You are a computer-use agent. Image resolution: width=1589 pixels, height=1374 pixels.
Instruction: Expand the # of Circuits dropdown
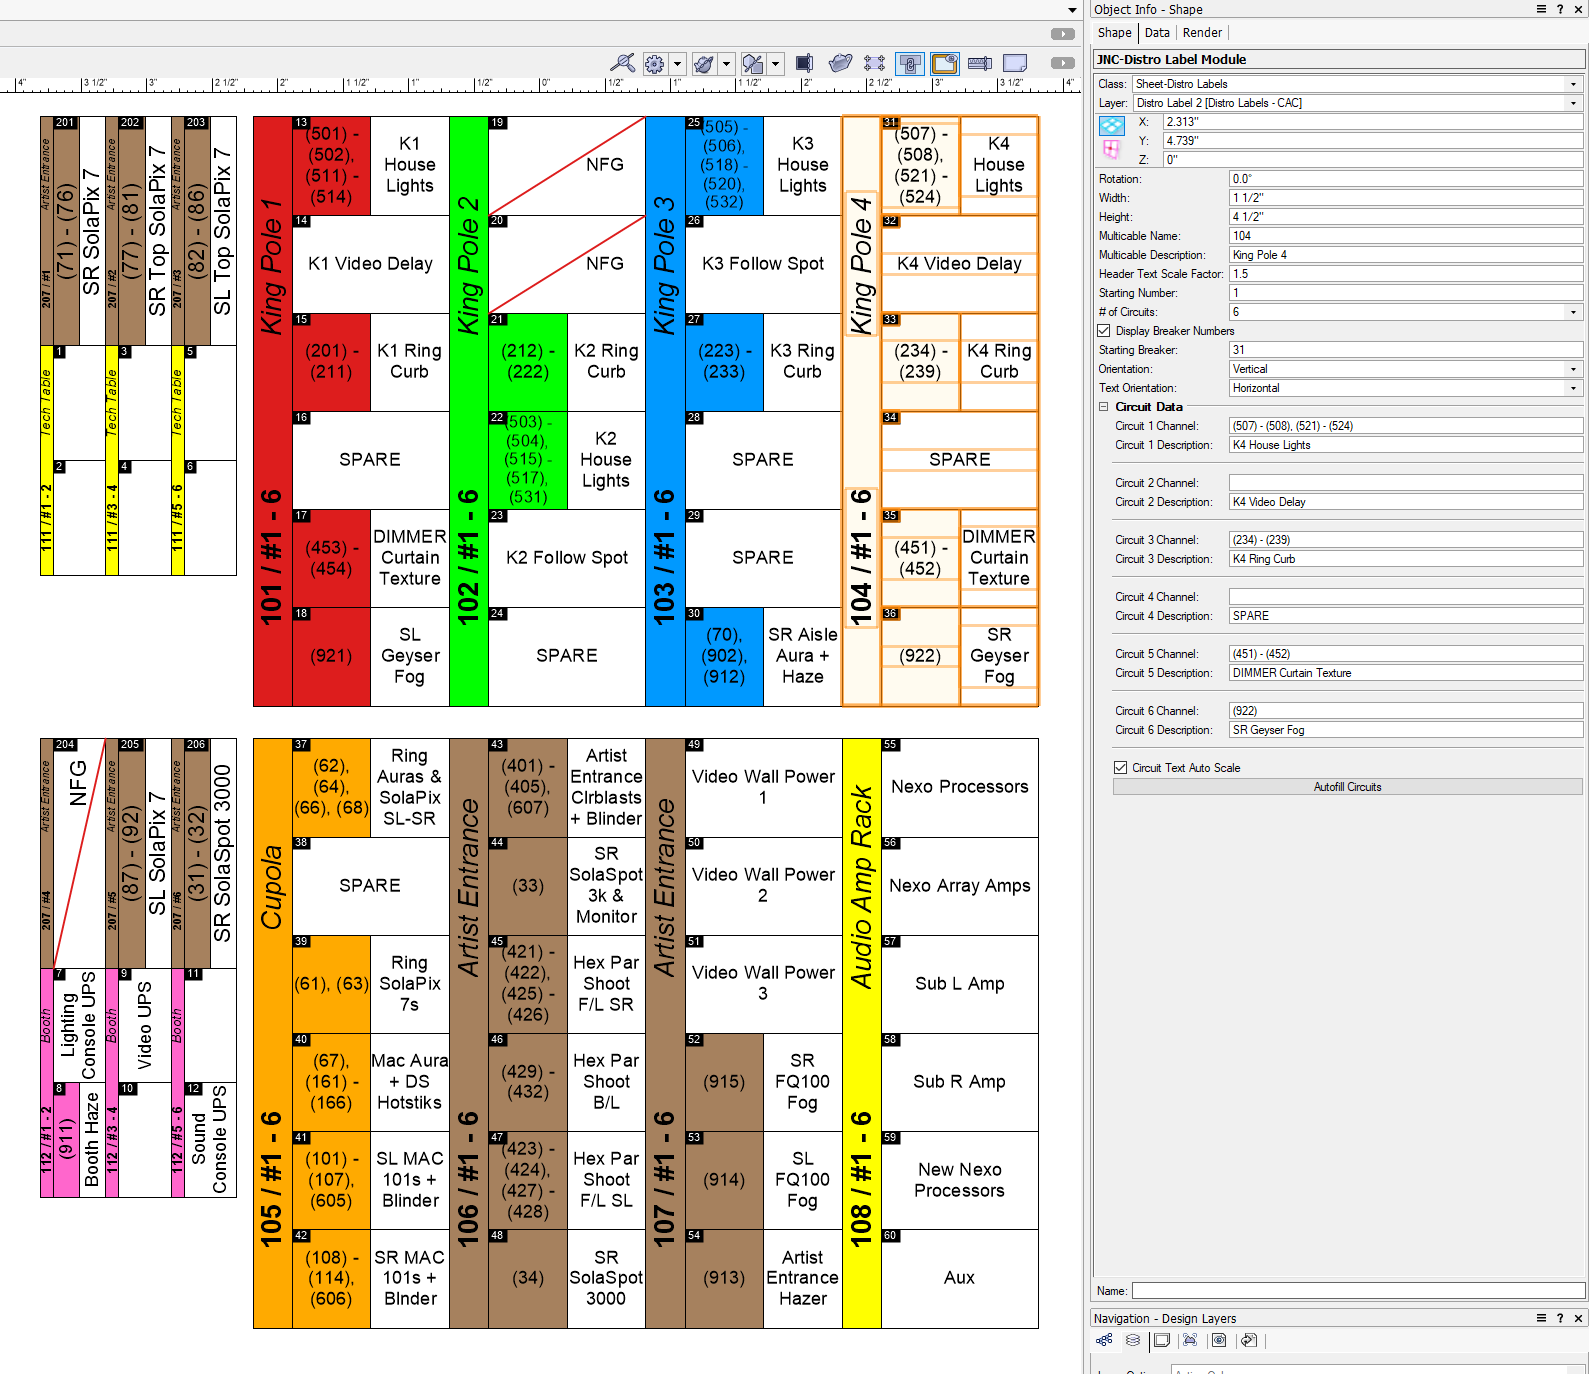tap(1573, 312)
